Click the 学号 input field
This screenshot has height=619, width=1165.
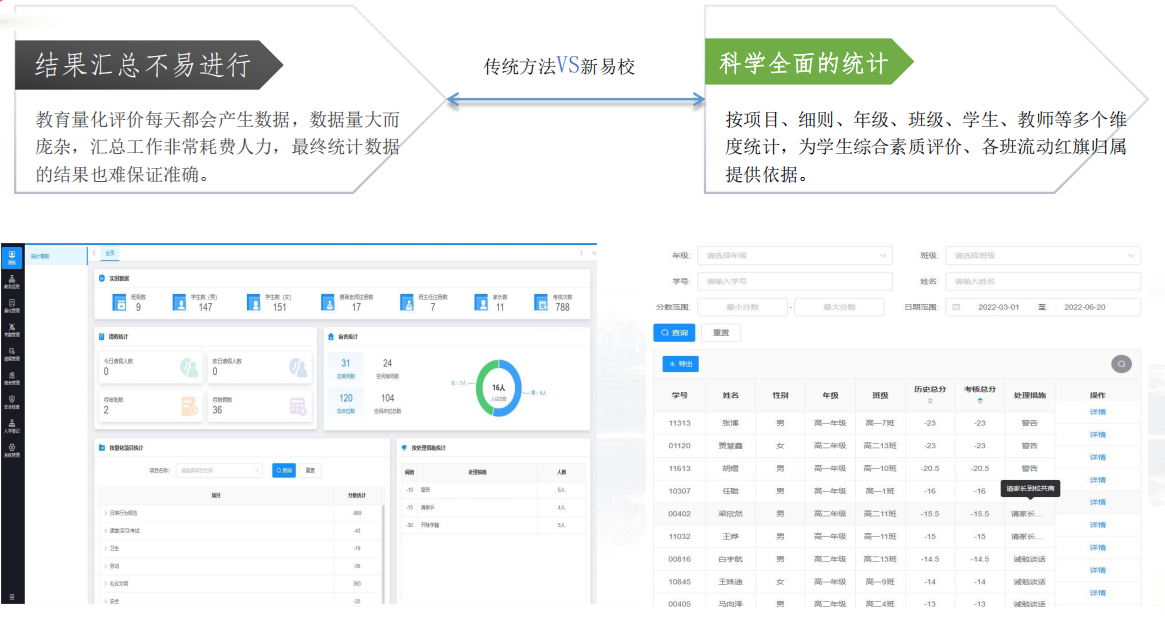point(793,281)
